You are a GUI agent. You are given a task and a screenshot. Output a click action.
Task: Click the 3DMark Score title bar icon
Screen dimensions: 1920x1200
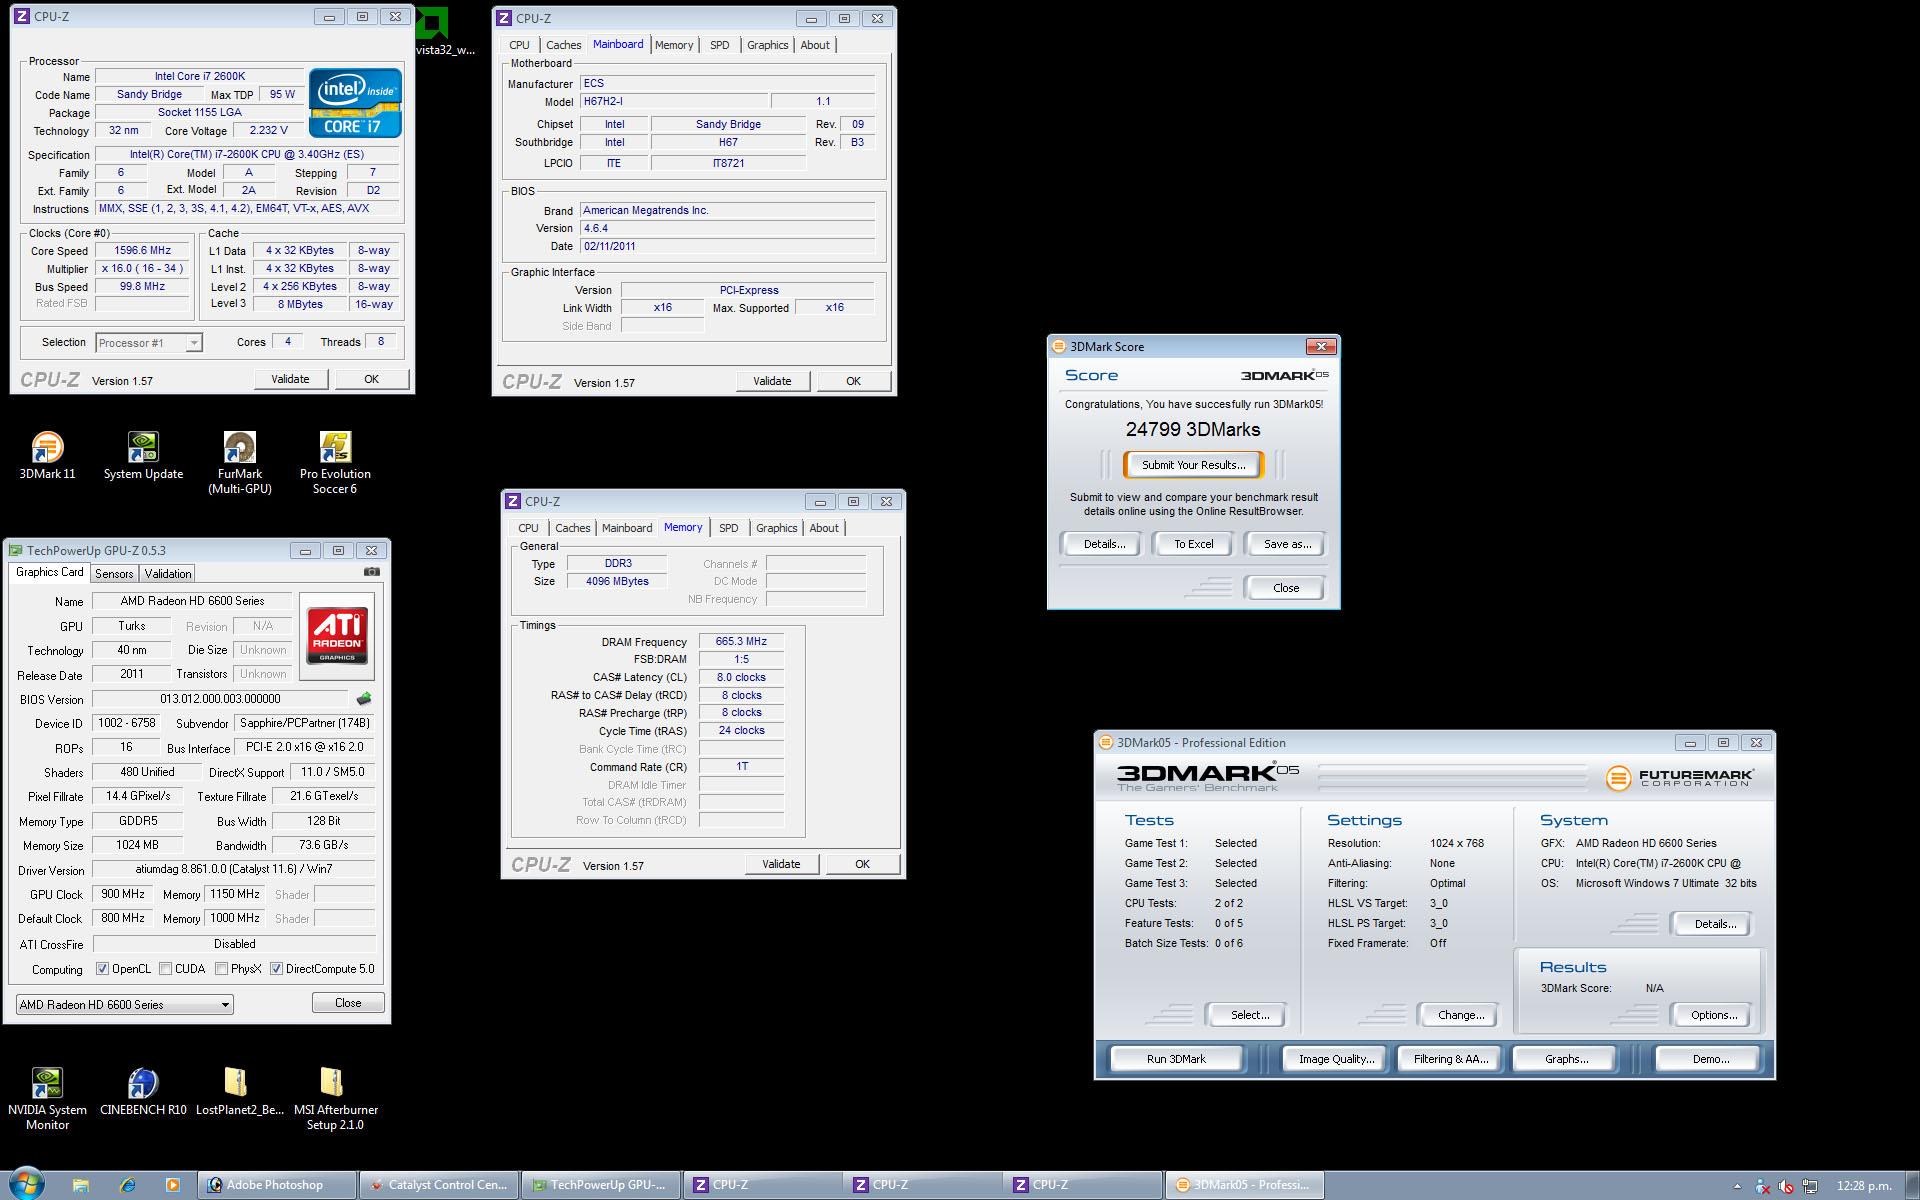[x=1058, y=346]
